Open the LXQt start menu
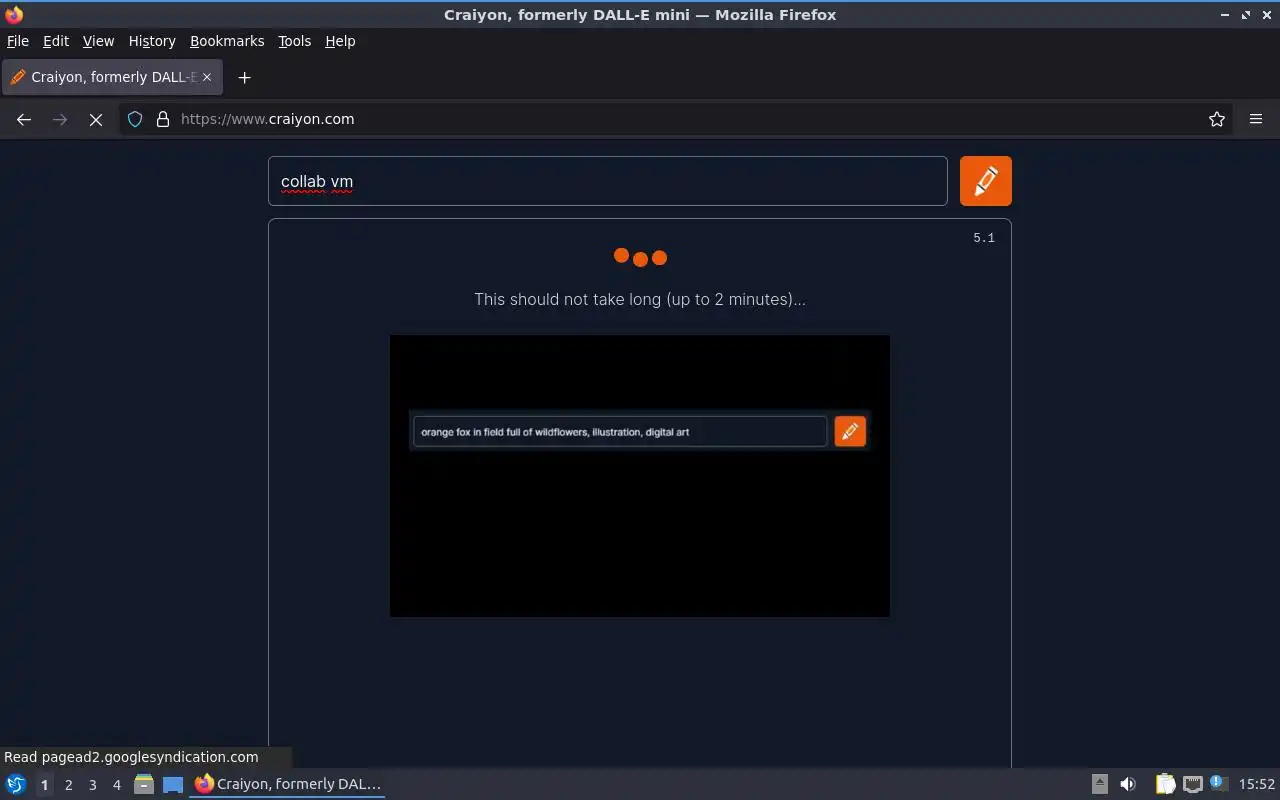This screenshot has height=800, width=1280. pyautogui.click(x=15, y=784)
